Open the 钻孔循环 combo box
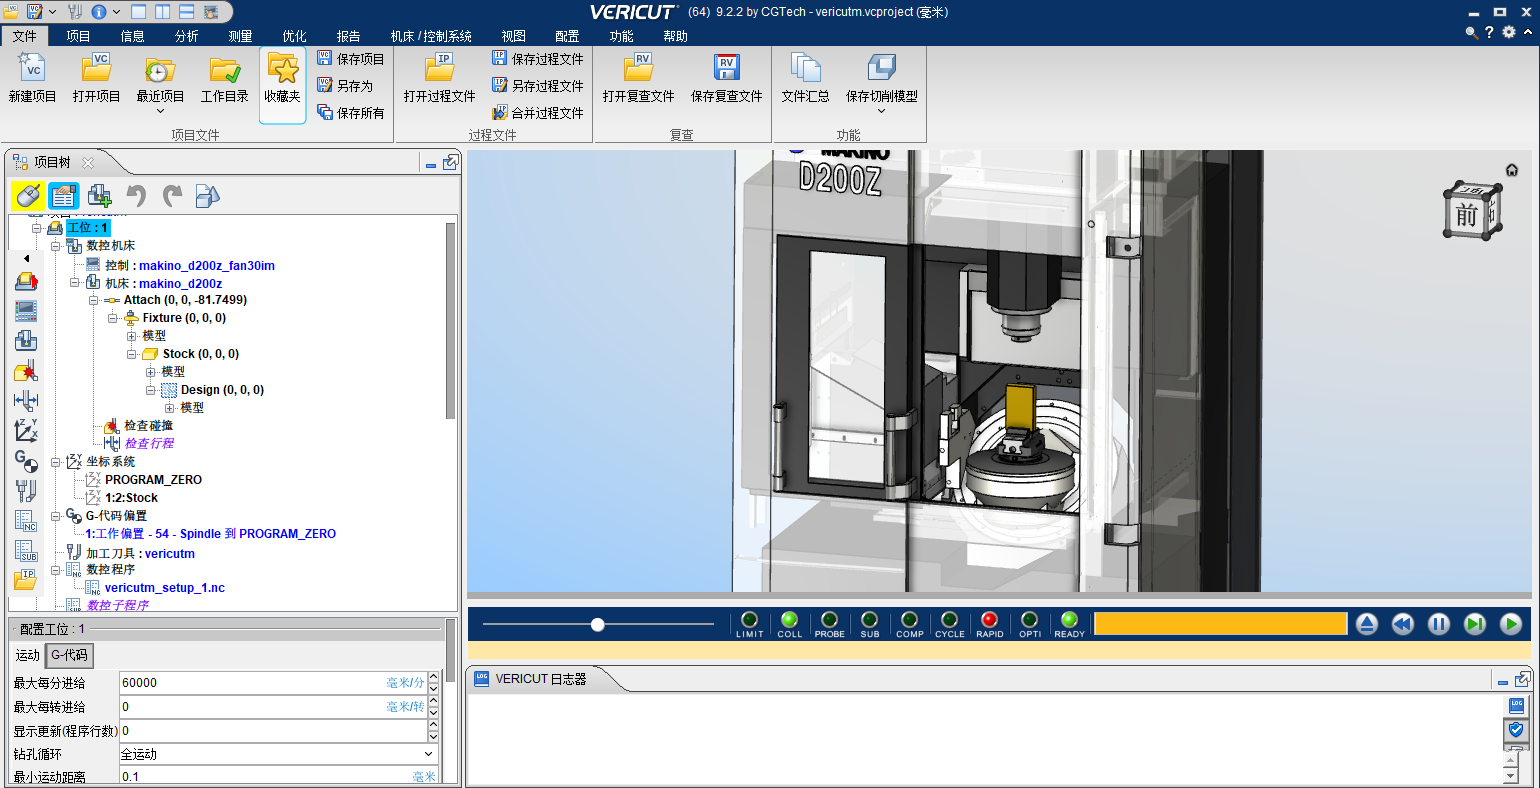 click(x=279, y=754)
